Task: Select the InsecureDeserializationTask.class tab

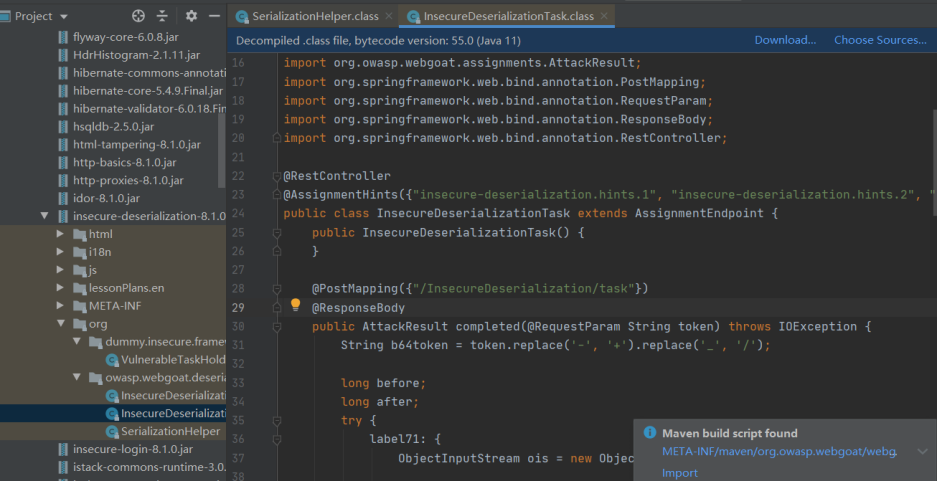Action: click(507, 17)
